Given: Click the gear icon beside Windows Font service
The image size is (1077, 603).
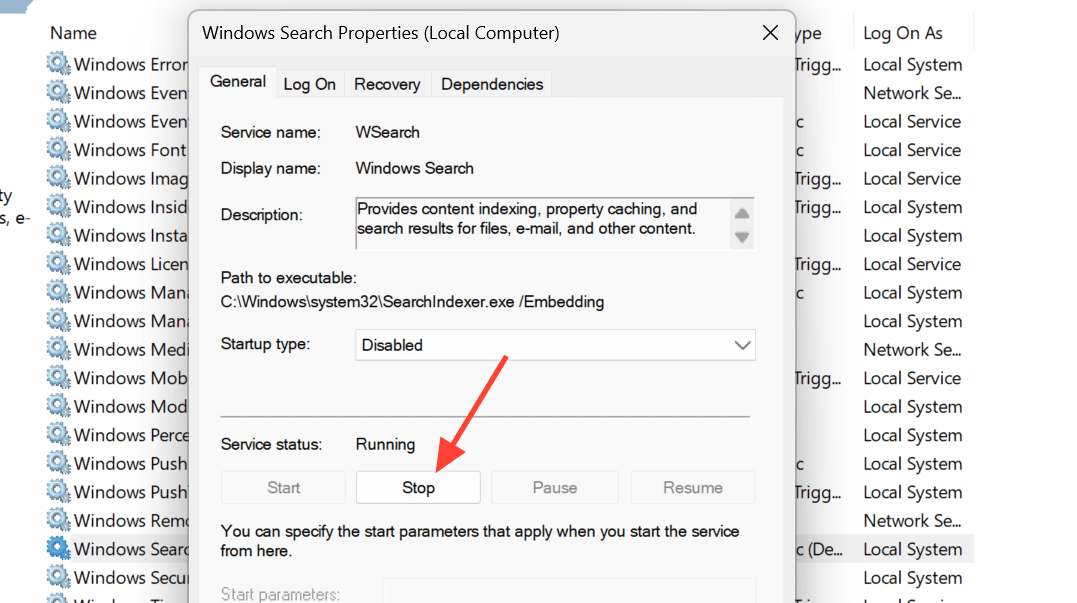Looking at the screenshot, I should (58, 149).
